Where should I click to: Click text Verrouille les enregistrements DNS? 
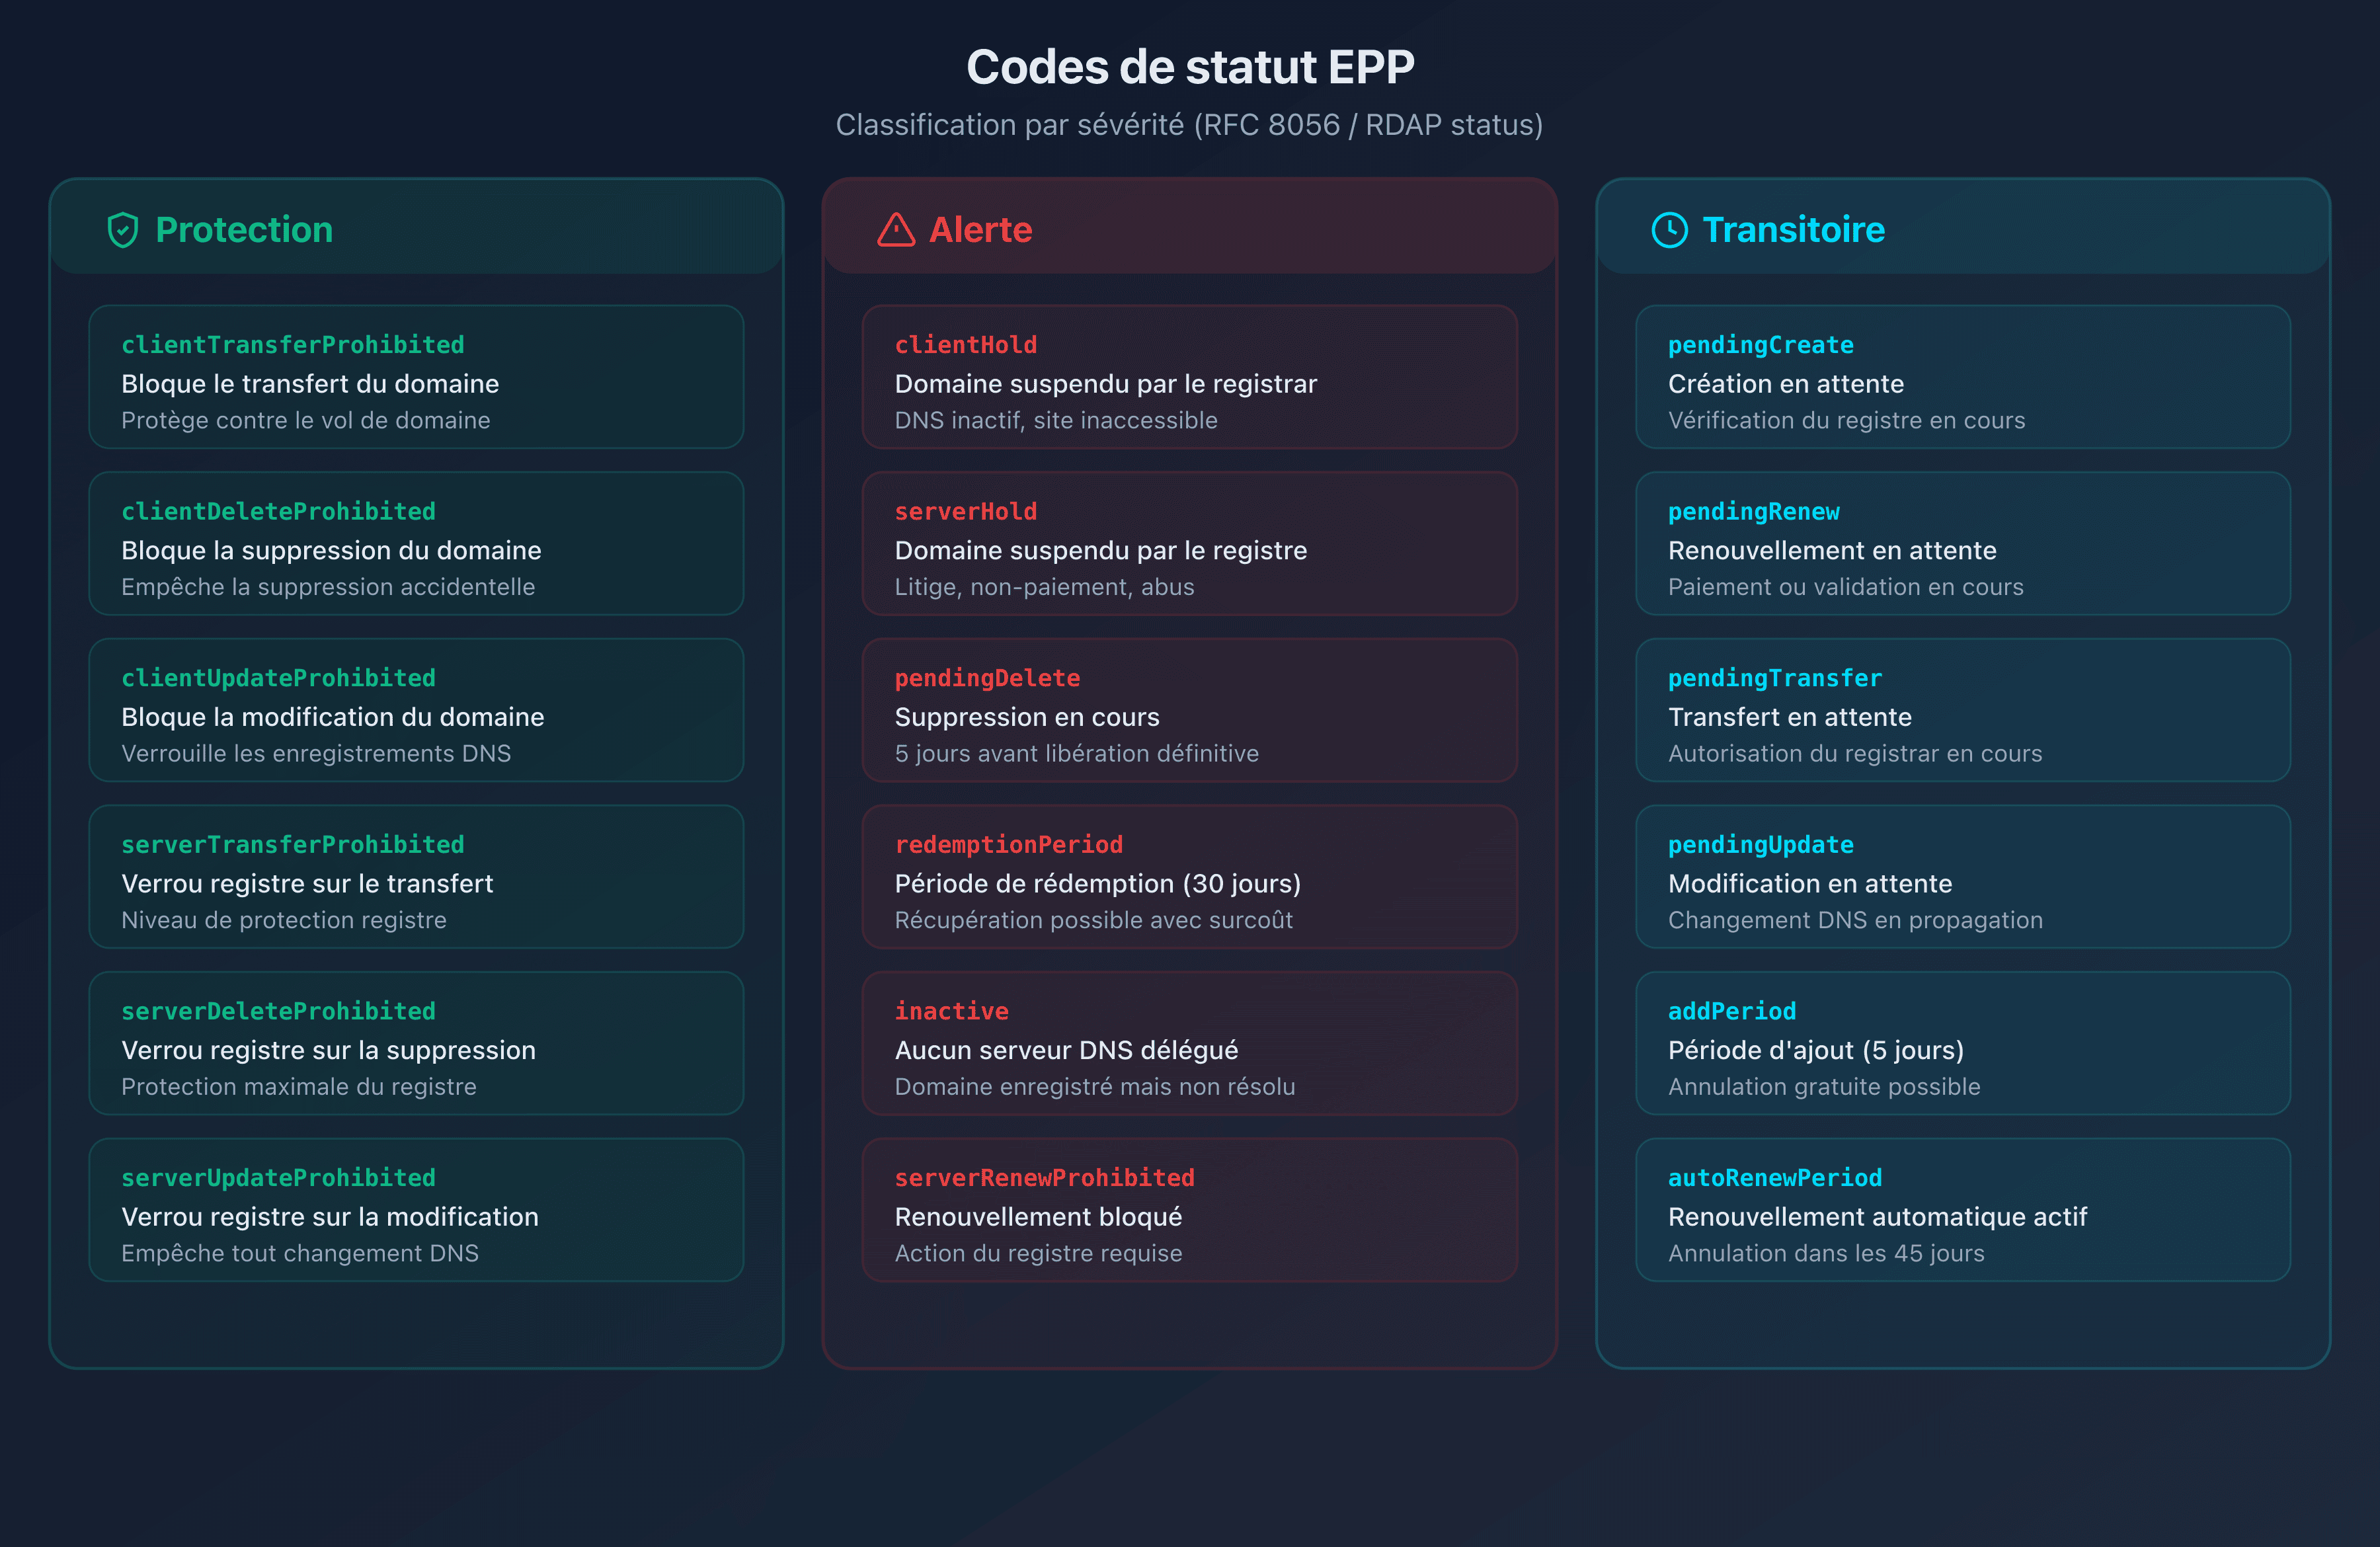(x=316, y=753)
